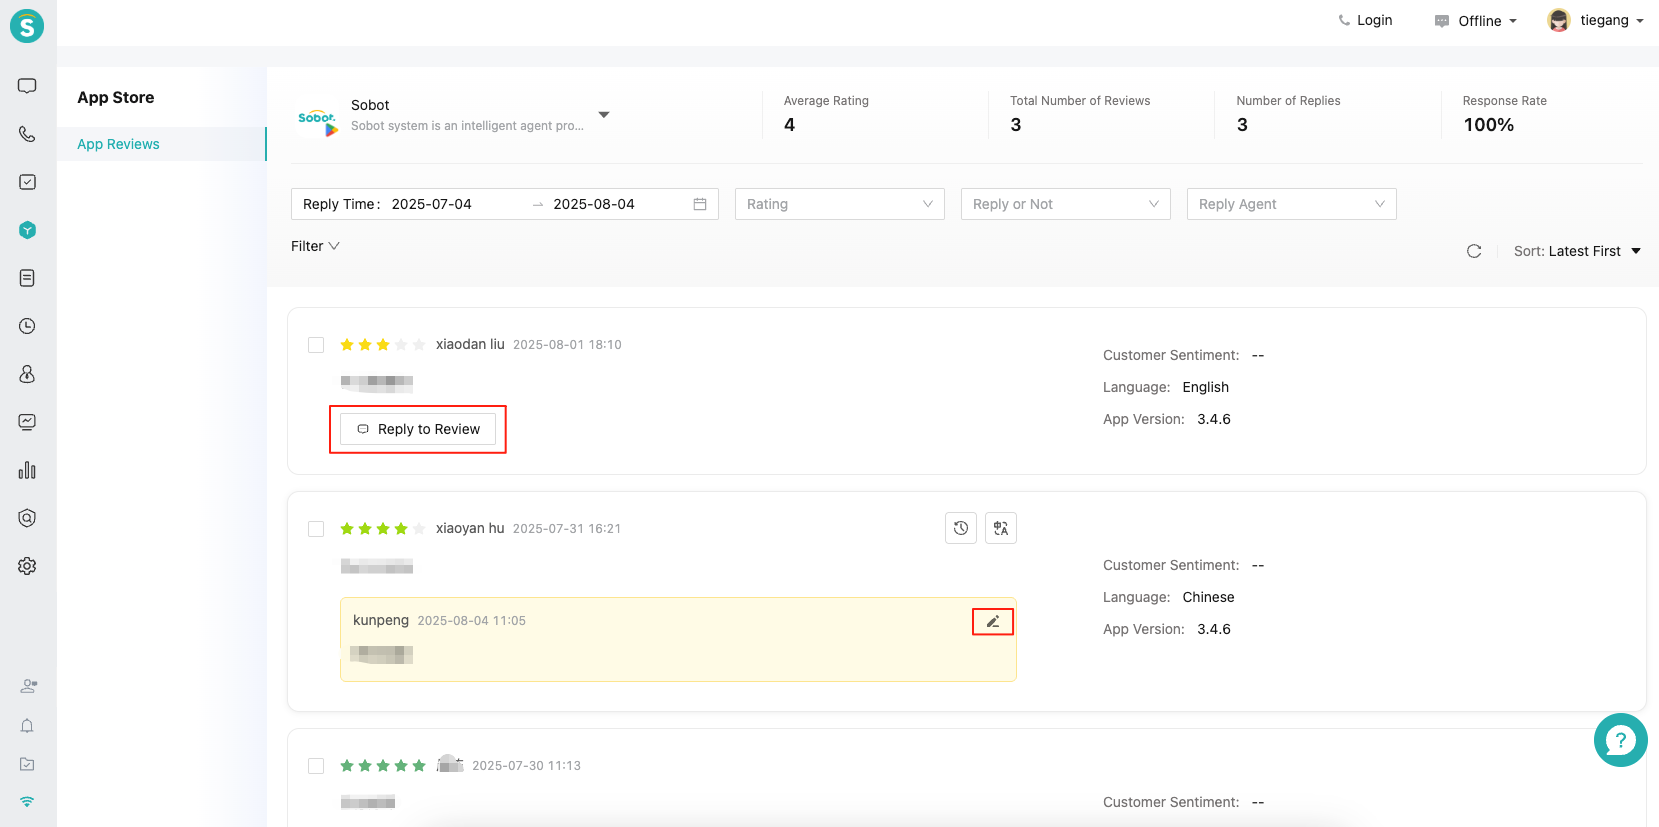Tick the checkbox for xiaoyan hu's review
1659x827 pixels.
click(x=316, y=529)
